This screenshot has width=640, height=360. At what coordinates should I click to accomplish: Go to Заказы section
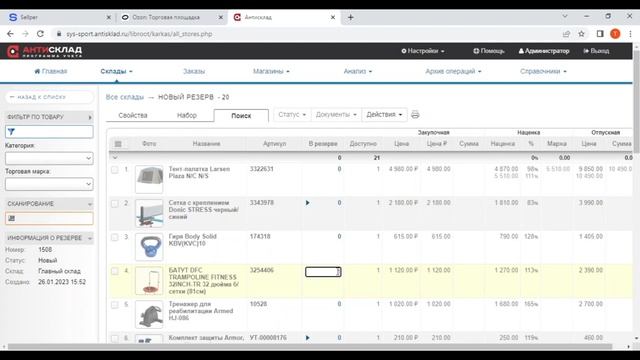[x=194, y=71]
